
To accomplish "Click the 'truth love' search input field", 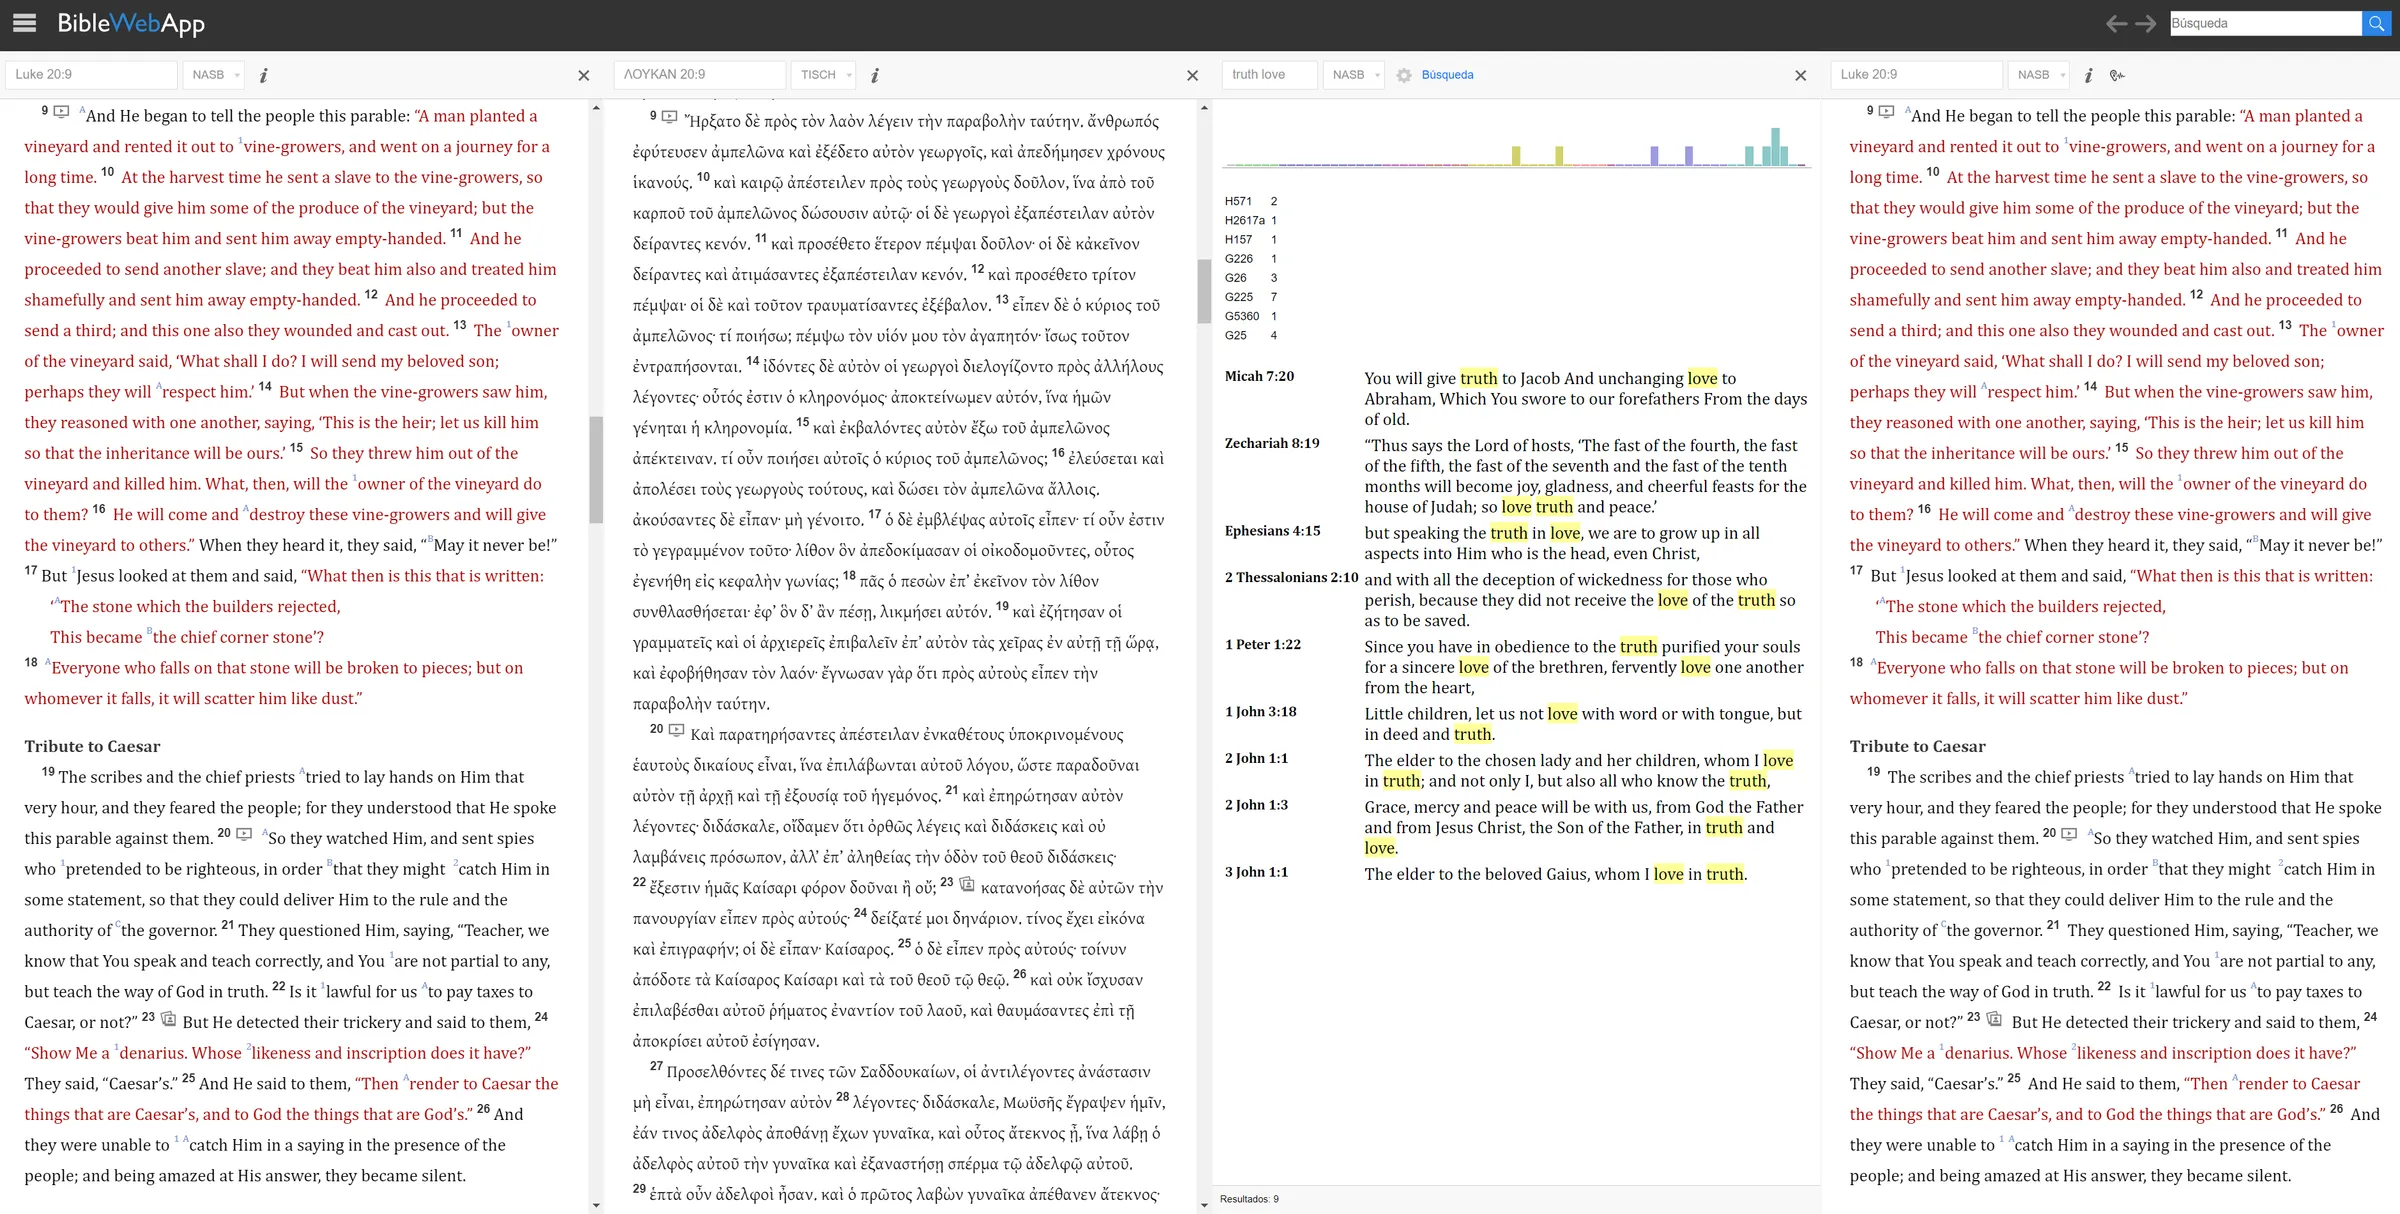I will click(x=1268, y=74).
